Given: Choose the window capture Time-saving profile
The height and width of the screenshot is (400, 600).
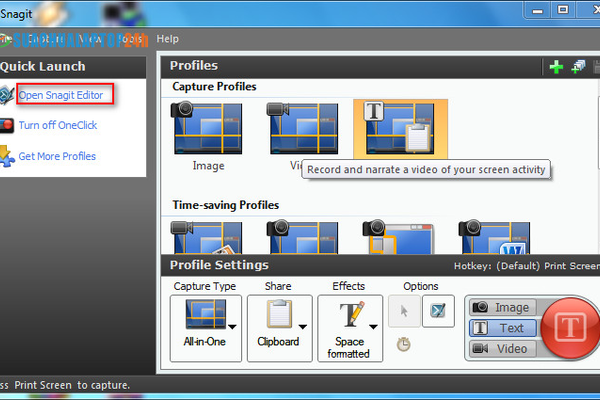Looking at the screenshot, I should point(398,237).
